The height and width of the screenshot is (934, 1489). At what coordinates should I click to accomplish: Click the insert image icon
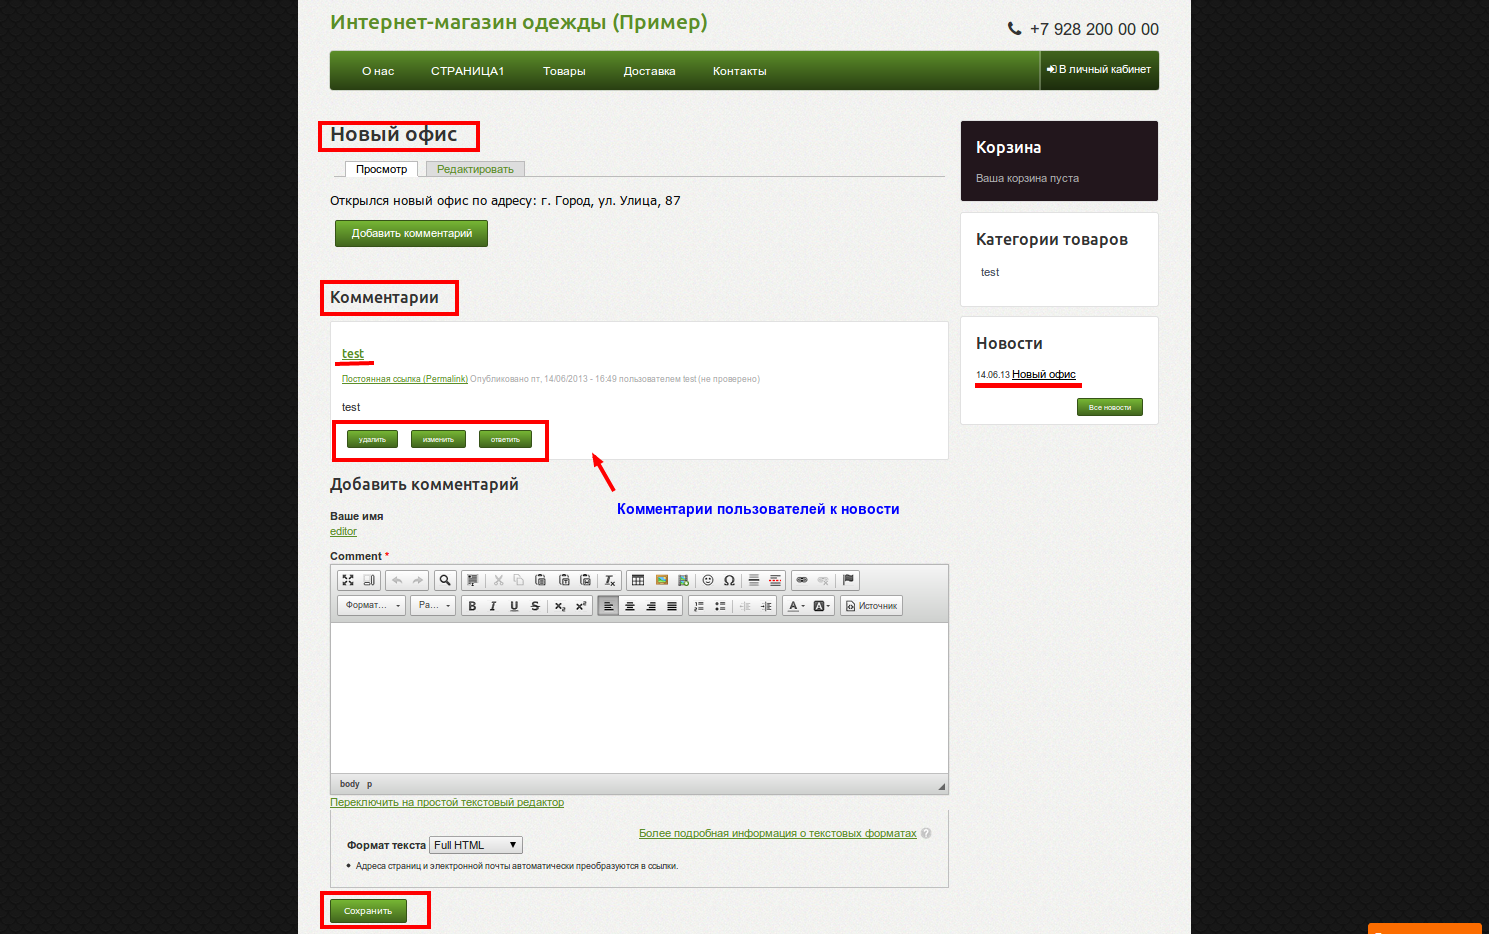tap(662, 580)
